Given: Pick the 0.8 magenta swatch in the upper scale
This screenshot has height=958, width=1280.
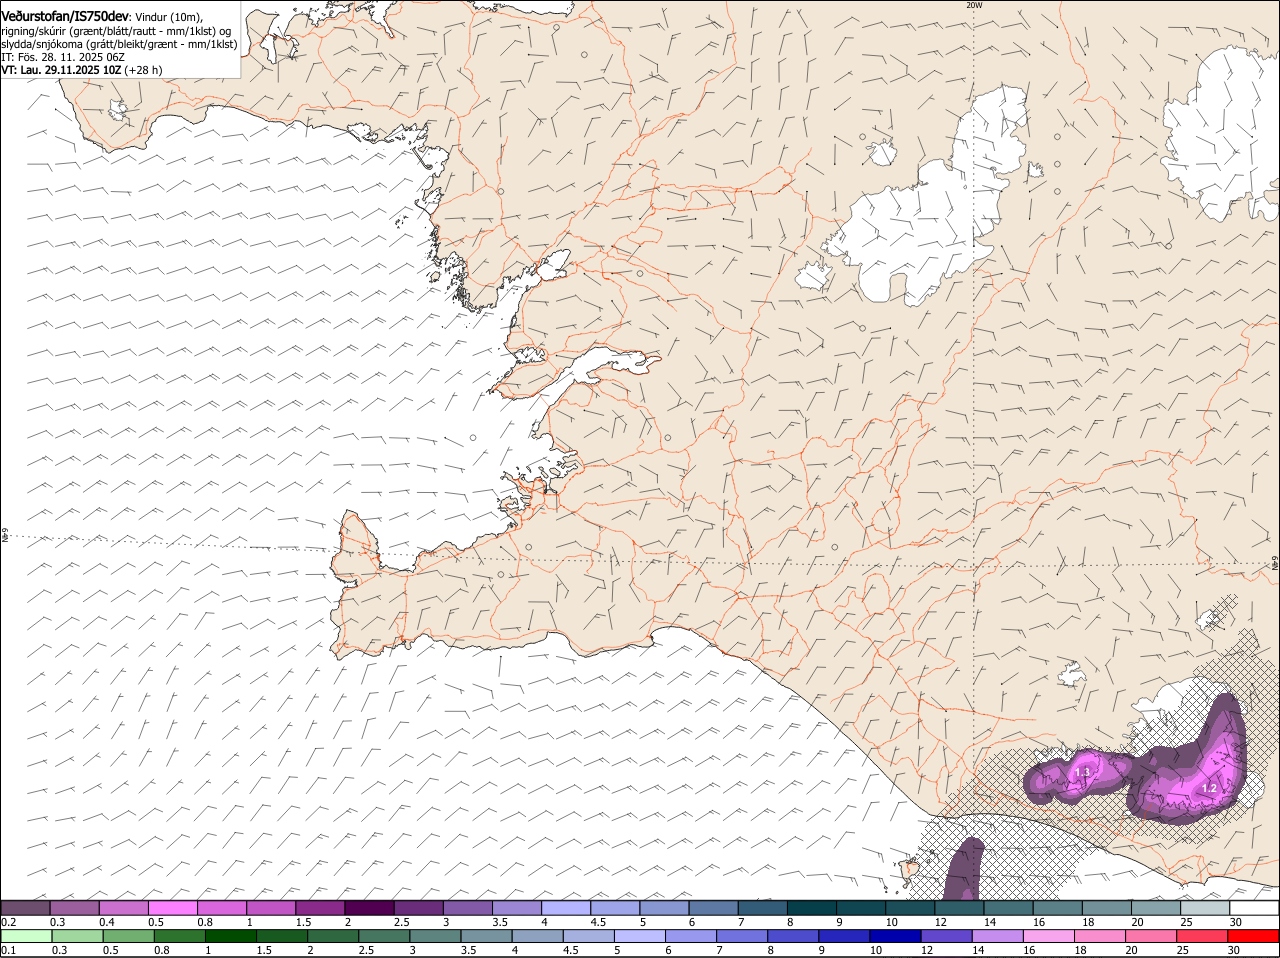Looking at the screenshot, I should click(221, 908).
